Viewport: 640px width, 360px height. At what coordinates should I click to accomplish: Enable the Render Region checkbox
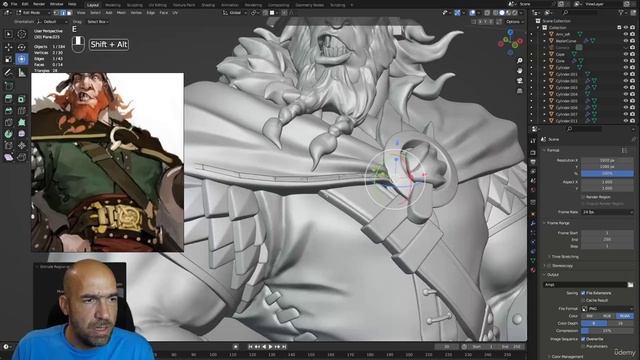[583, 197]
